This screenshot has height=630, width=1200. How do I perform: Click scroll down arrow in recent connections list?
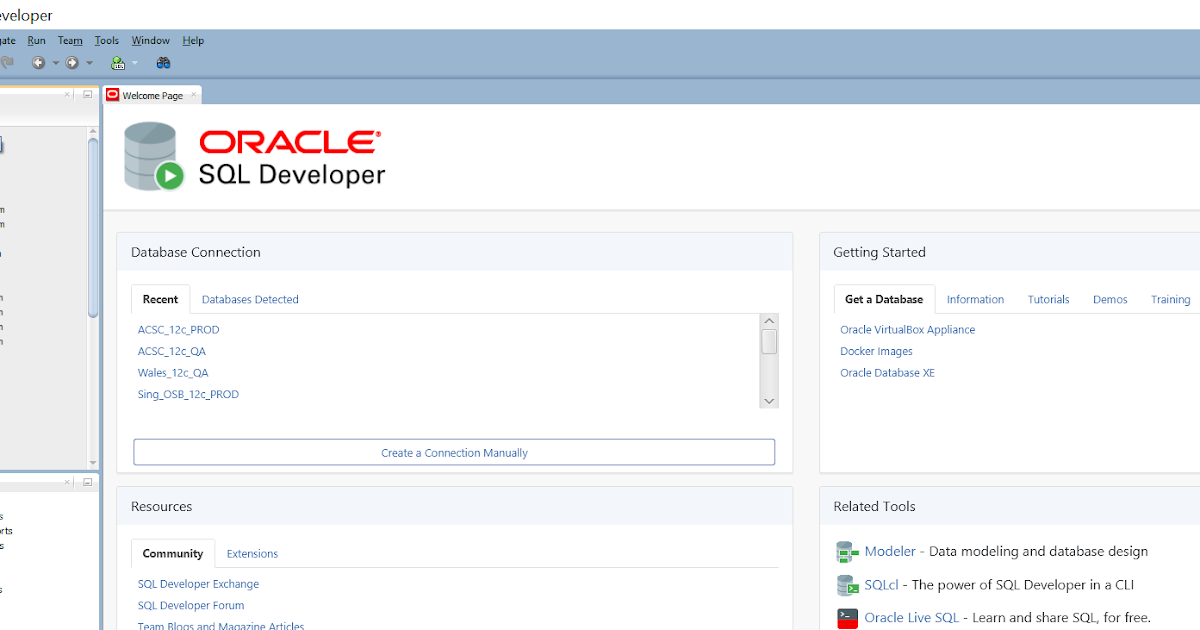coord(769,400)
